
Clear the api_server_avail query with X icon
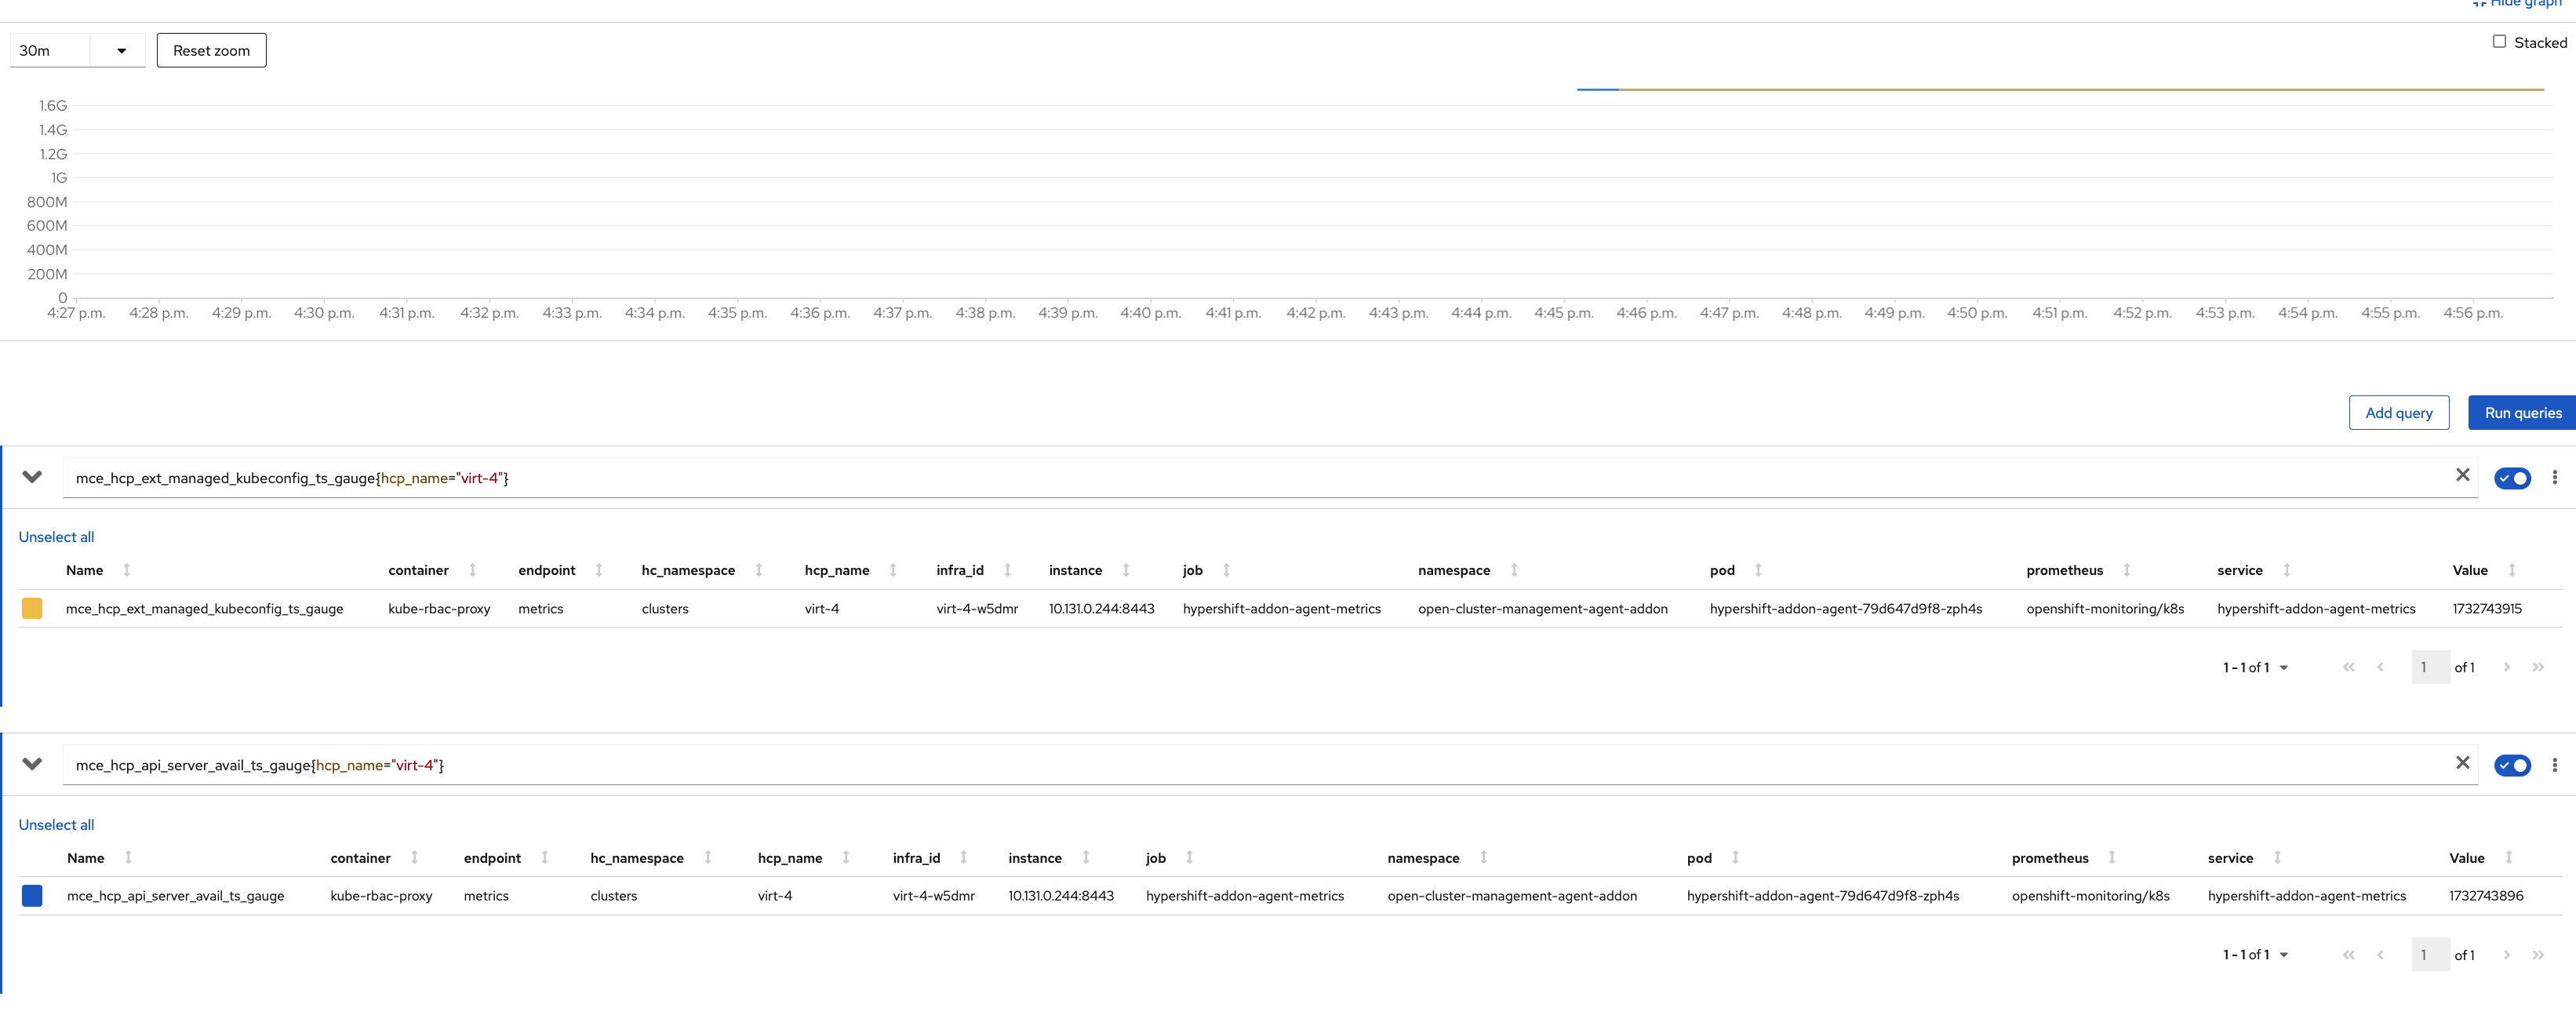(2462, 763)
